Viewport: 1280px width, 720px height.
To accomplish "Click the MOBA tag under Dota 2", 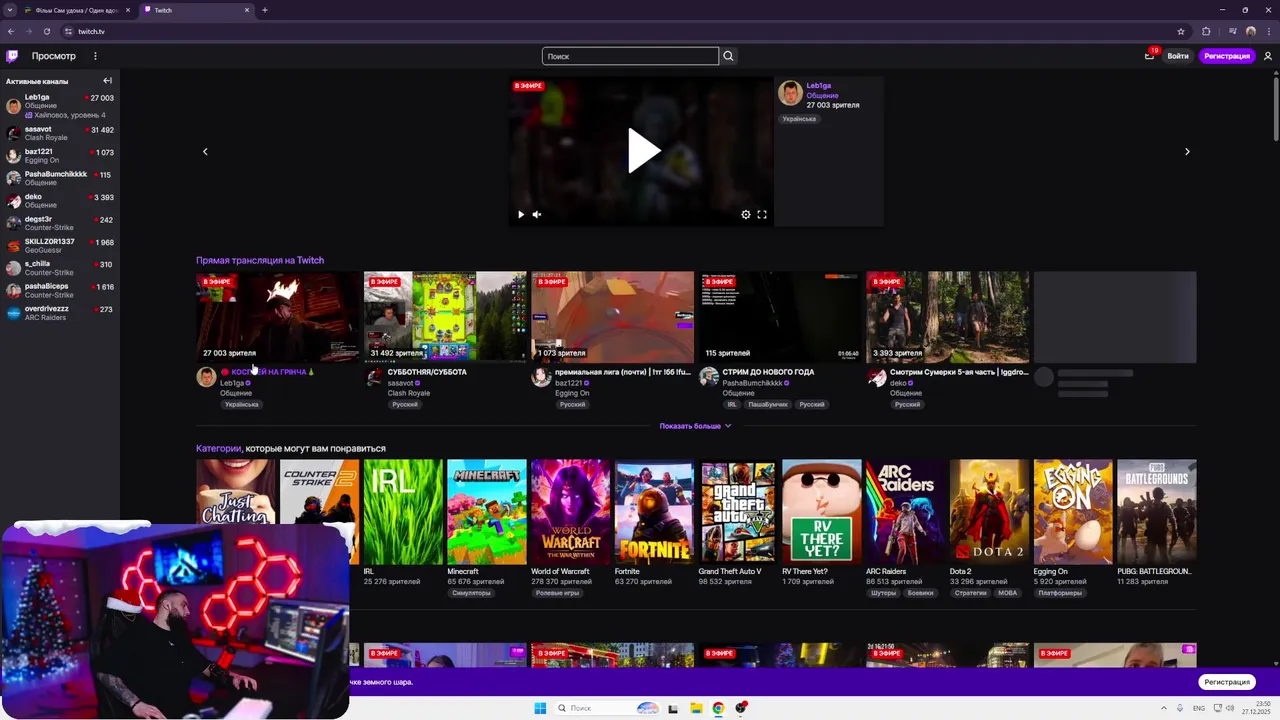I will [x=1007, y=593].
